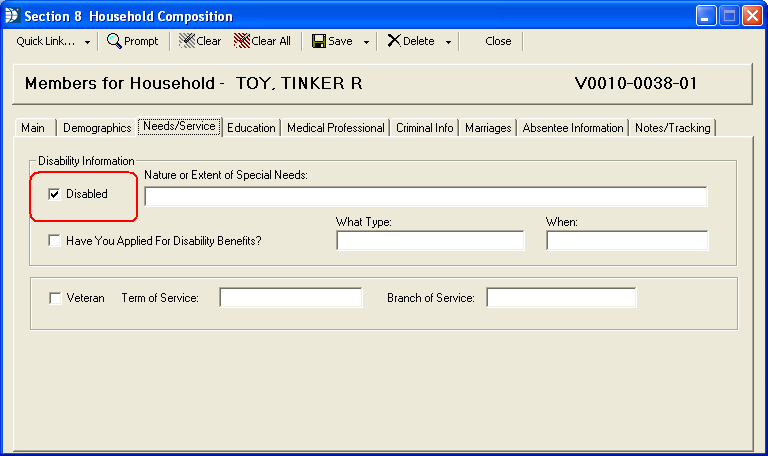768x456 pixels.
Task: Click the Branch of Service field
Action: (561, 297)
